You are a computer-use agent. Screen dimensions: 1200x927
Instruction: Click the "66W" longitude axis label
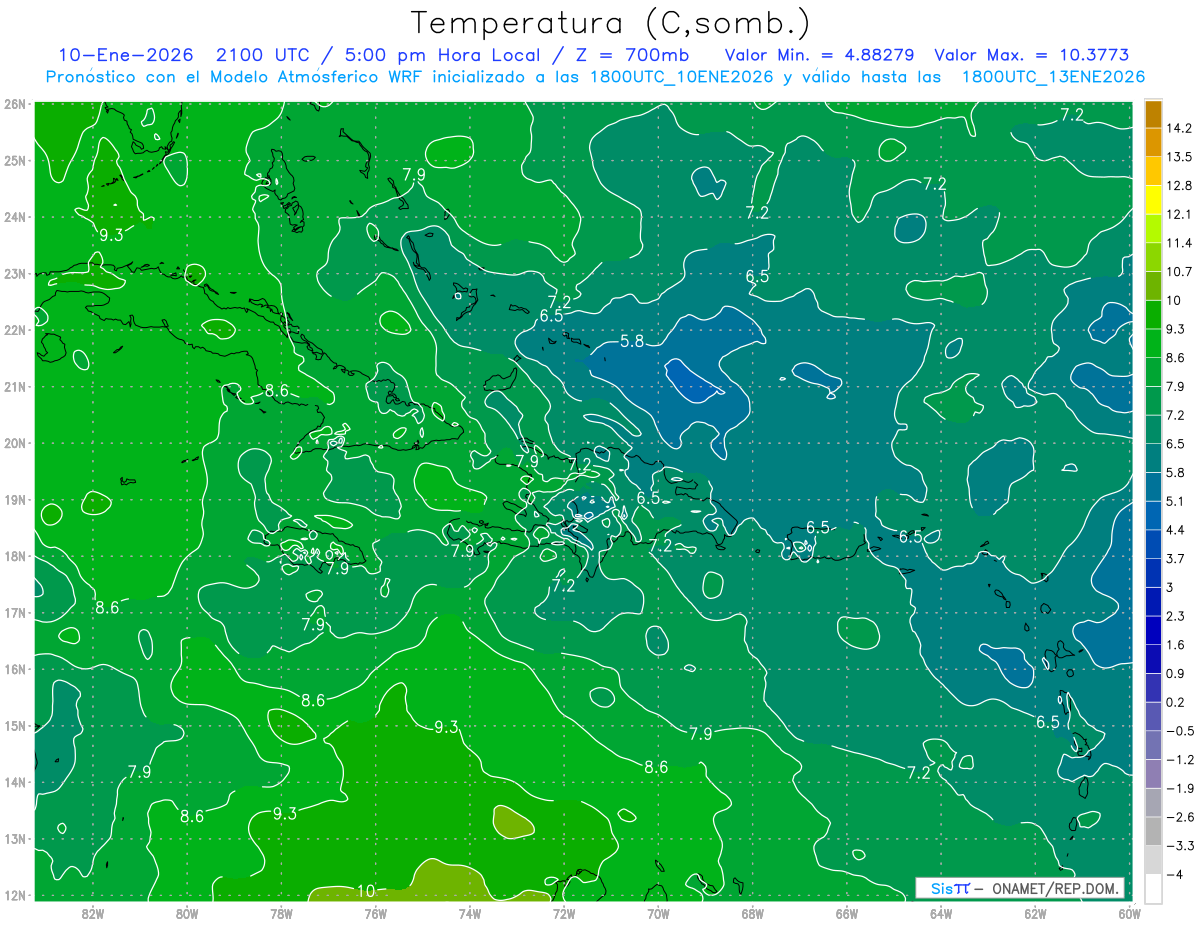[x=846, y=912]
